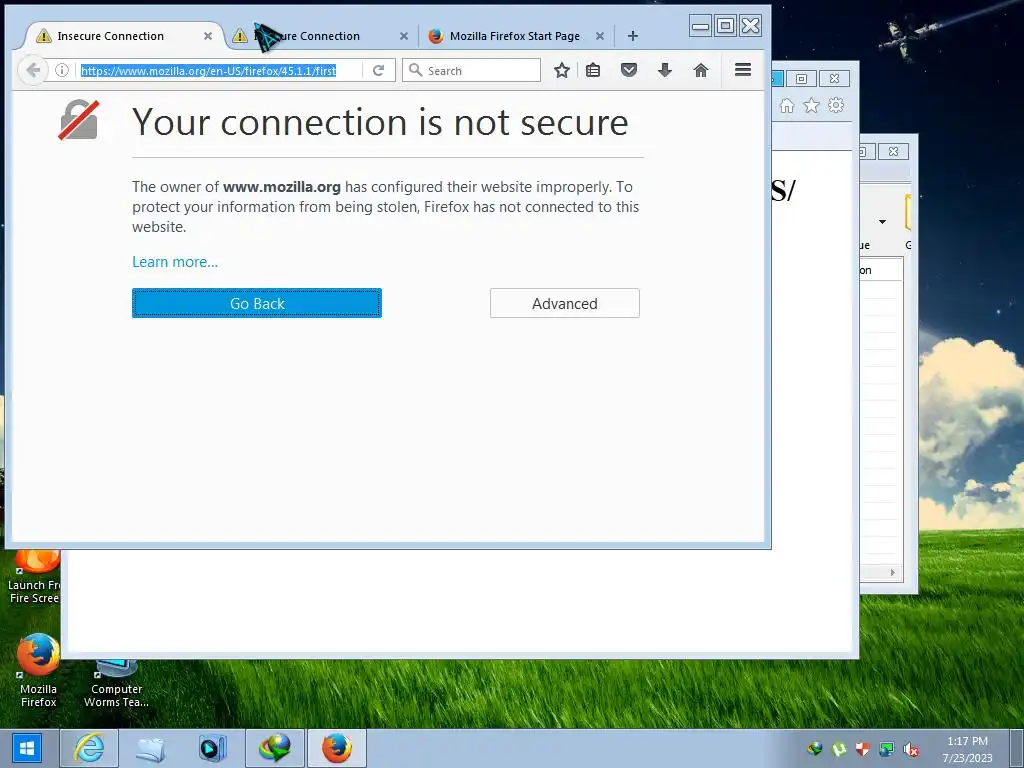
Task: Open a new tab with plus button
Action: pos(632,36)
